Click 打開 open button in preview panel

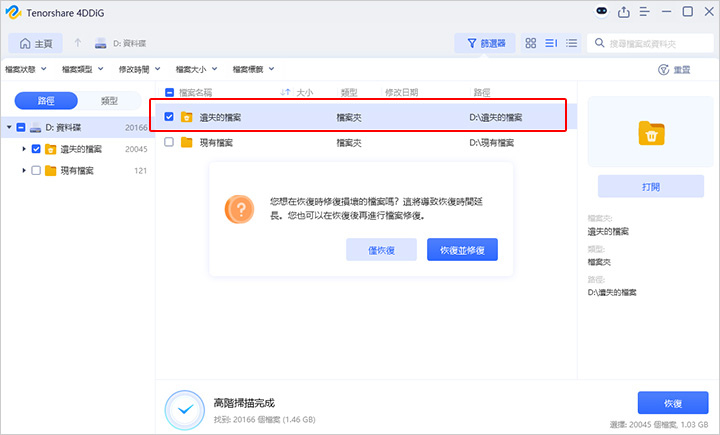click(651, 186)
